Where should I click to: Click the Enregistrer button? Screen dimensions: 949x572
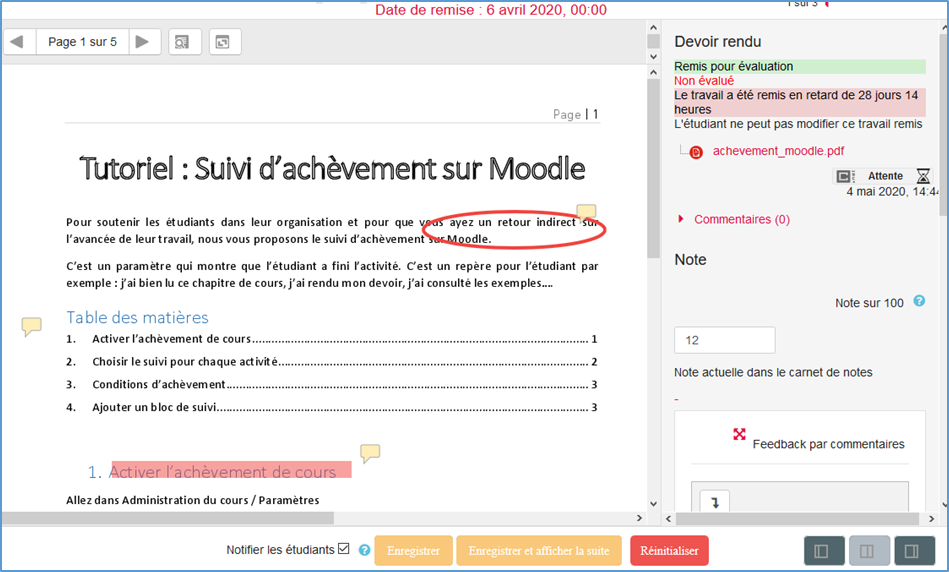(413, 551)
